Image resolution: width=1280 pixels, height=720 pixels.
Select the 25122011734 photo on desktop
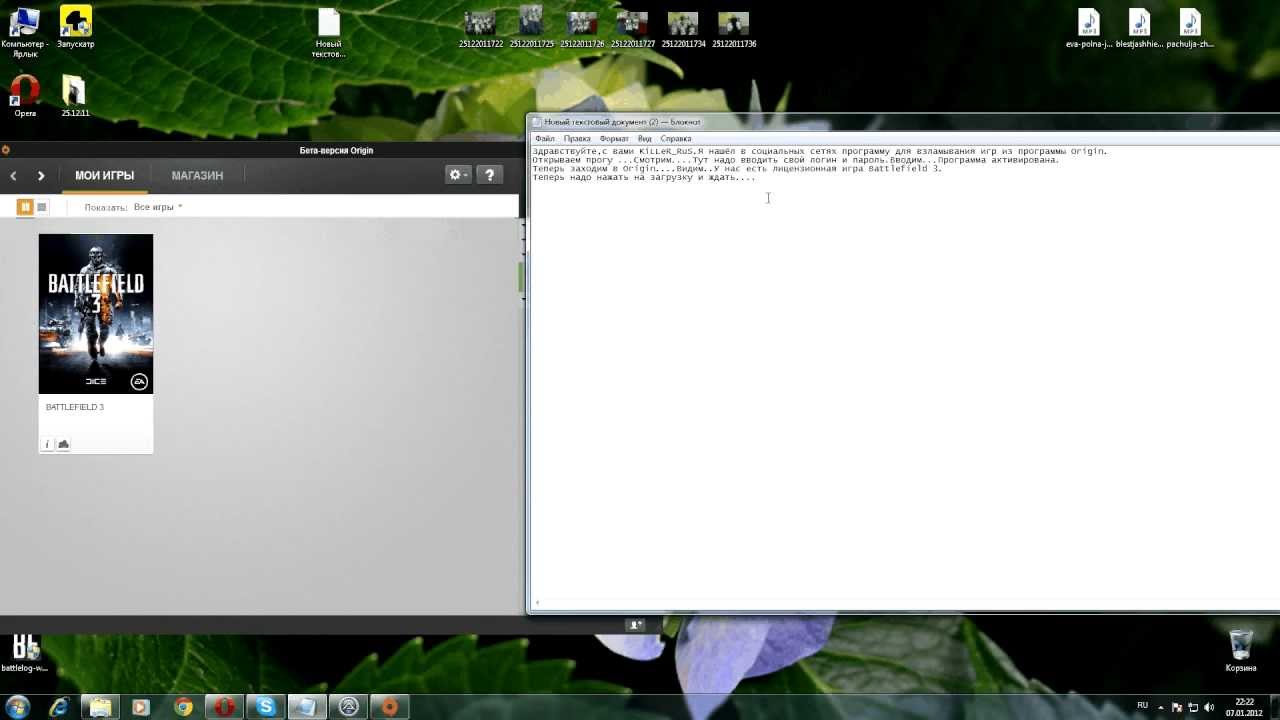click(683, 29)
